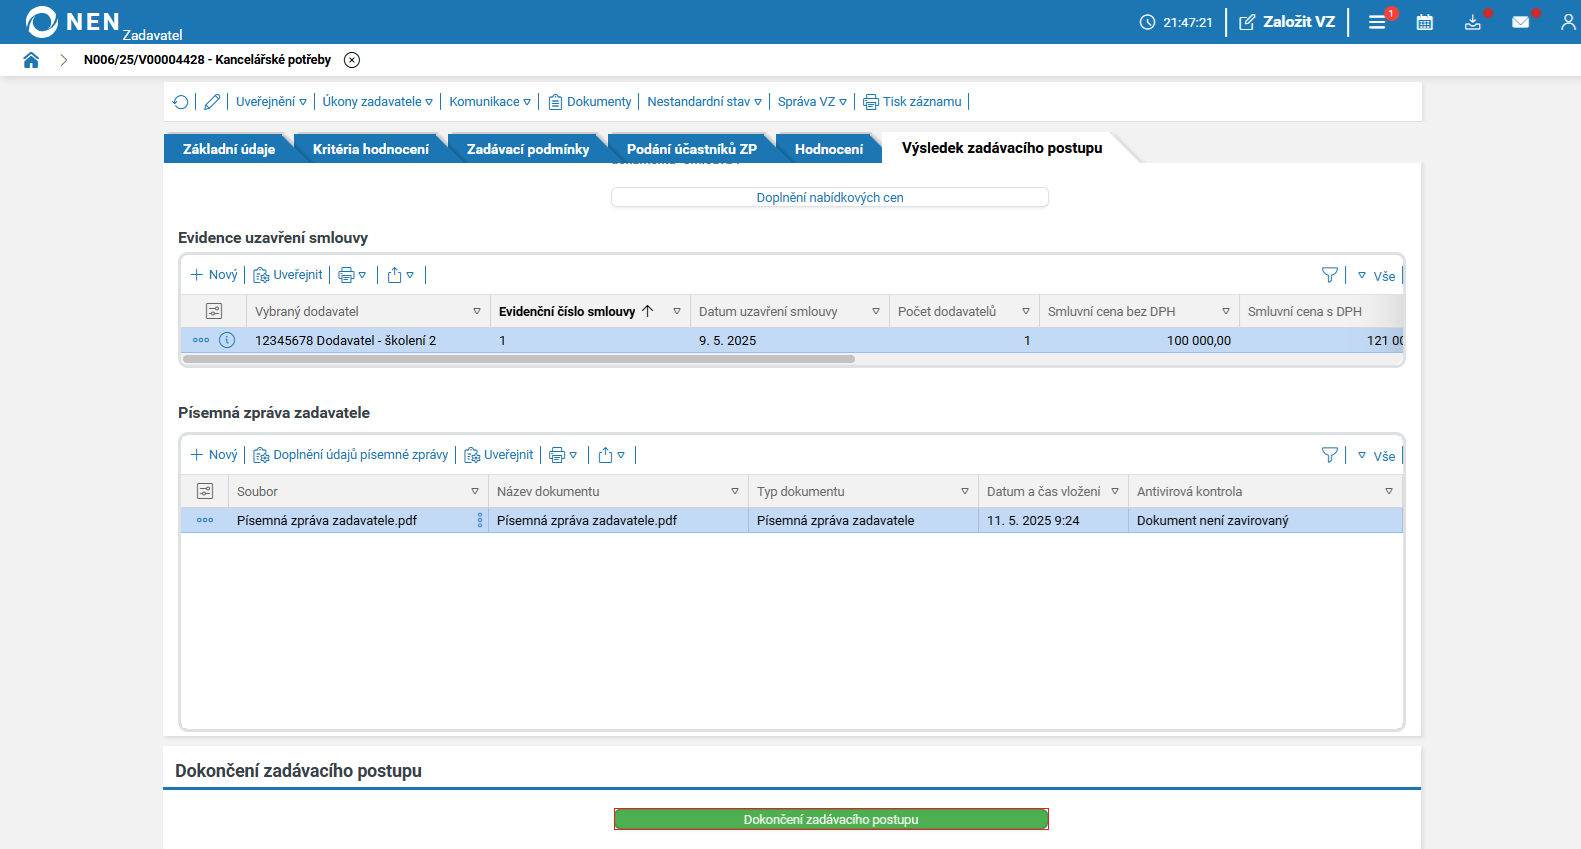Image resolution: width=1581 pixels, height=849 pixels.
Task: Open the calendar icon in header
Action: (1425, 22)
